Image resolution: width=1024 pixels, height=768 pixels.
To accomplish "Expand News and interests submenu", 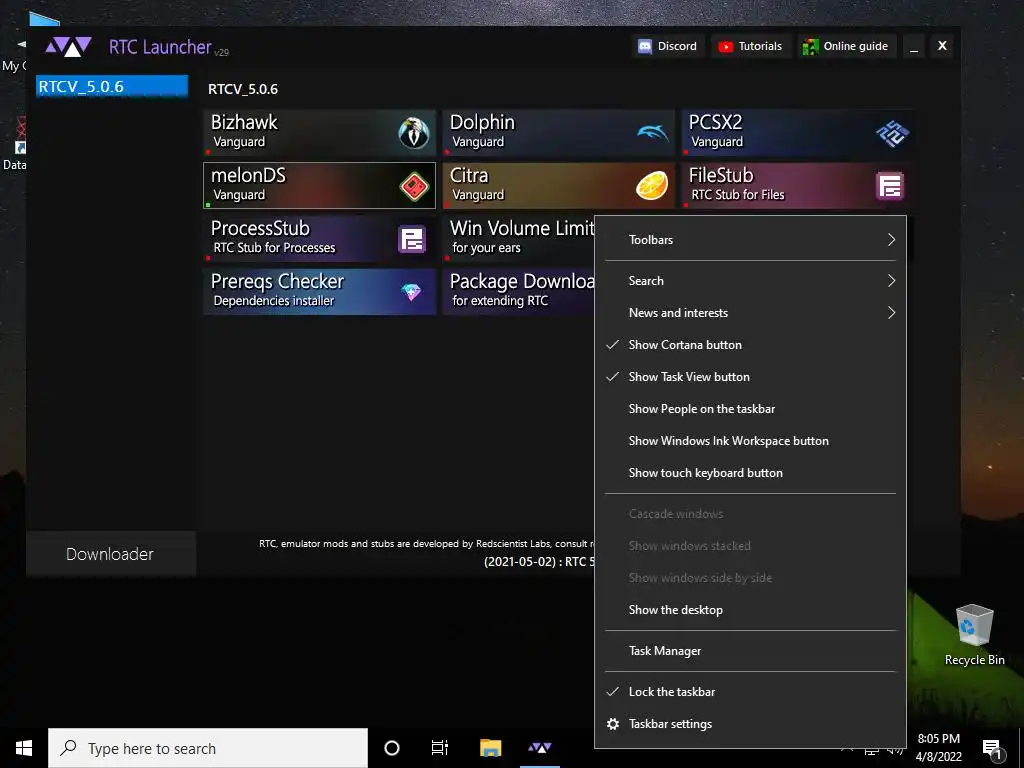I will coord(750,313).
